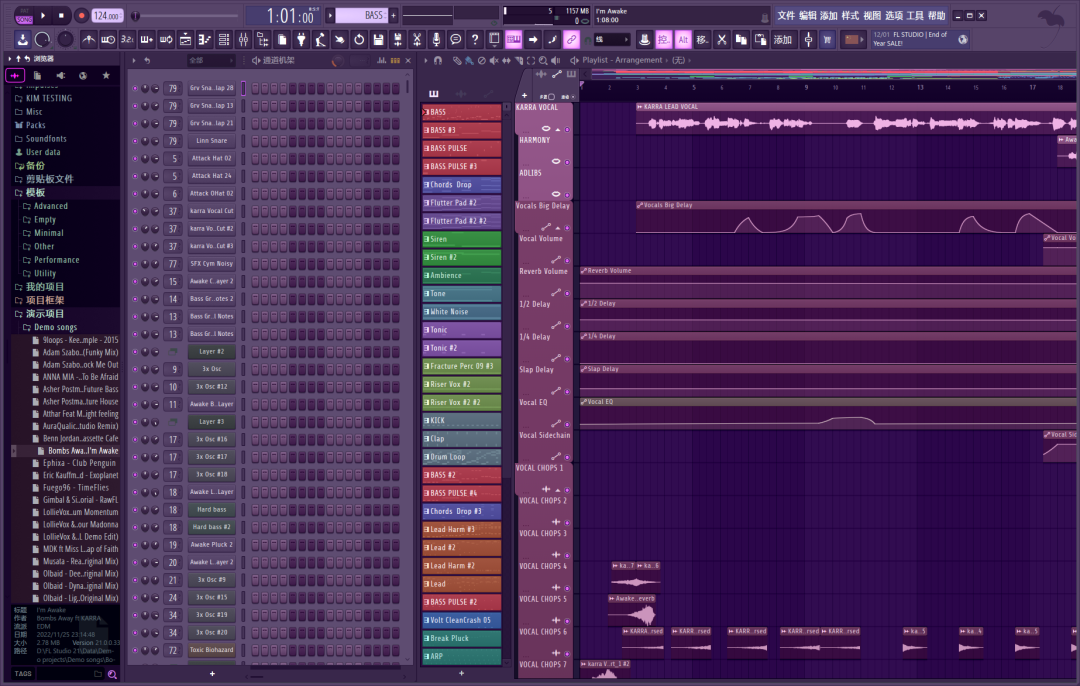Mute the KARRA VOCAL playlist track
This screenshot has width=1080, height=686.
567,129
